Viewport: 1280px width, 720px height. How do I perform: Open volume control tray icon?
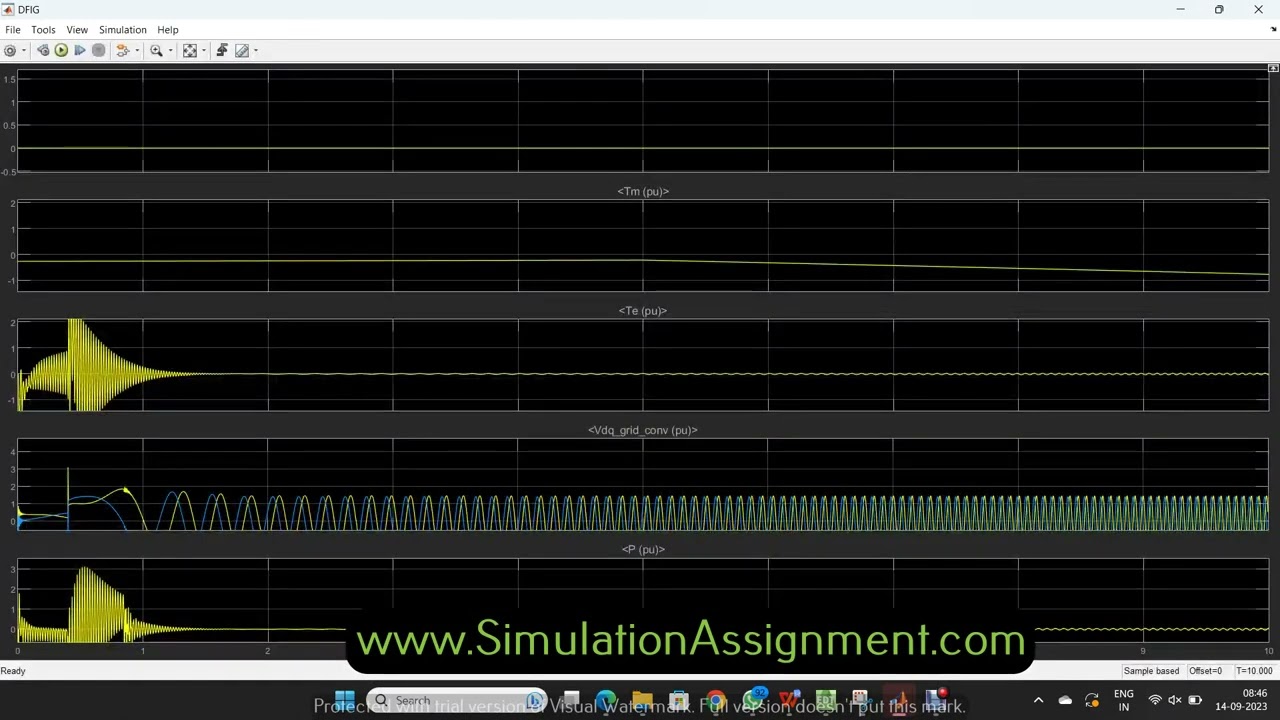1174,700
